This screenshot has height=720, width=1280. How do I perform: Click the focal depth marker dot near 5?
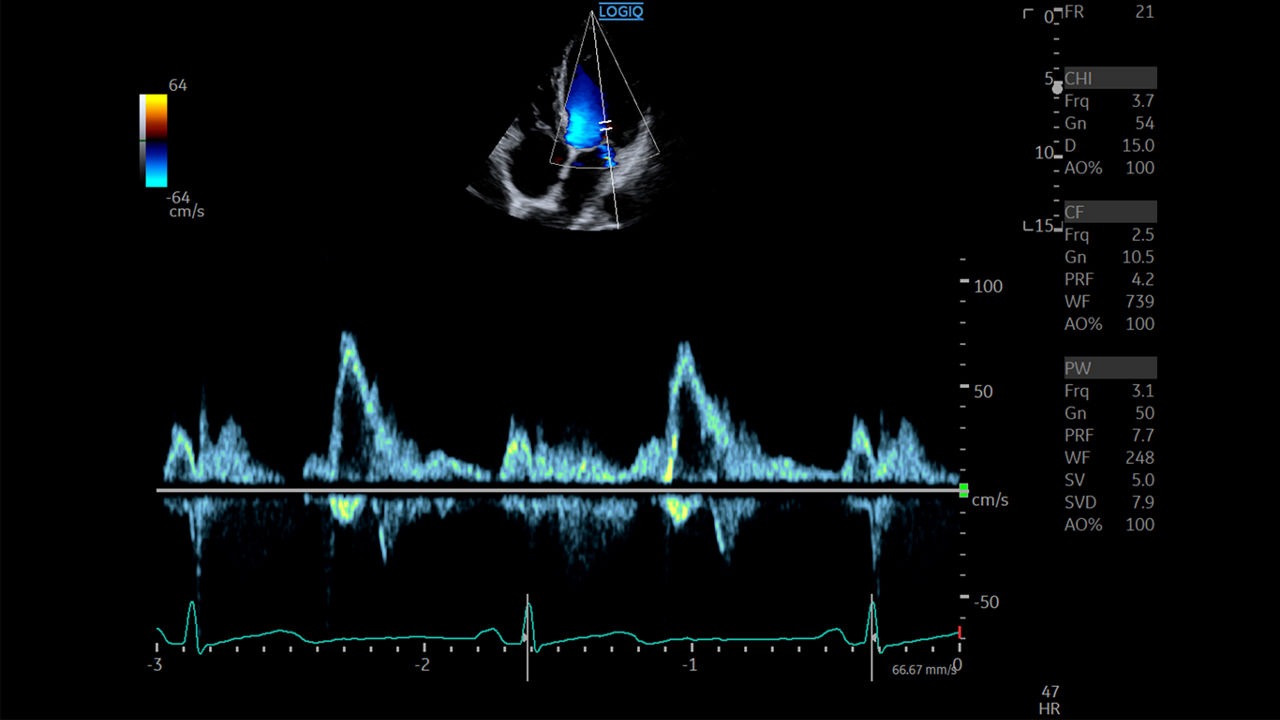[x=1057, y=88]
